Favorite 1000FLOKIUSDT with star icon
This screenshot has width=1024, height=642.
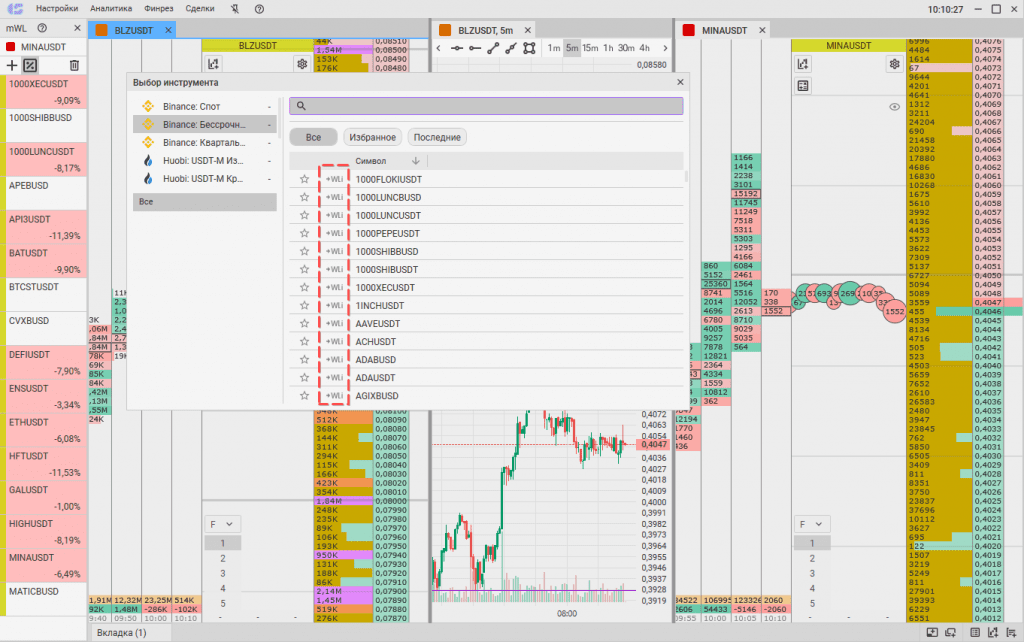(x=304, y=179)
